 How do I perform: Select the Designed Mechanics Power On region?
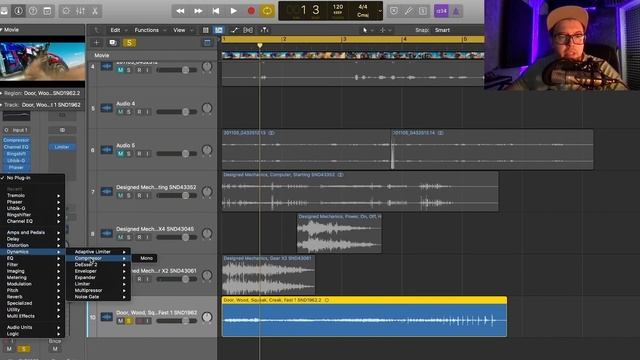[339, 233]
